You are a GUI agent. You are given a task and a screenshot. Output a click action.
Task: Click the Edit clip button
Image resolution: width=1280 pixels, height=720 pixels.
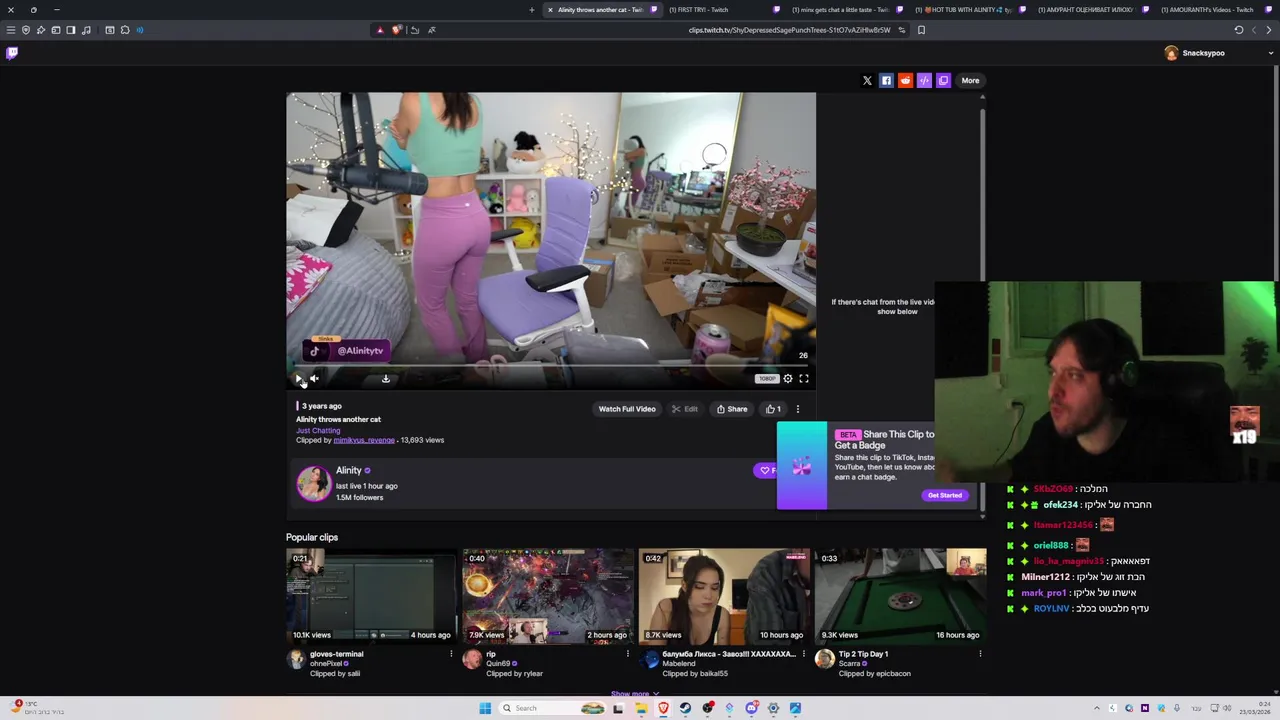pos(685,409)
